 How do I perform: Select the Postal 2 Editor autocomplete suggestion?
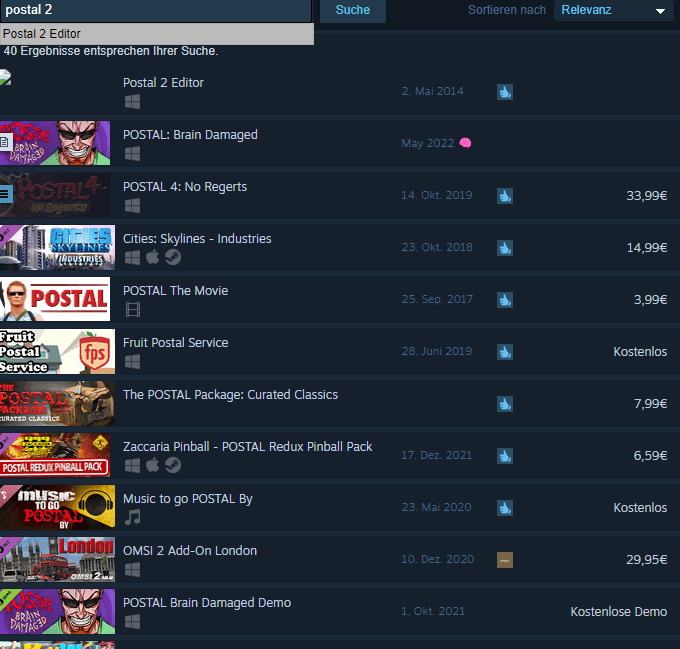click(157, 34)
